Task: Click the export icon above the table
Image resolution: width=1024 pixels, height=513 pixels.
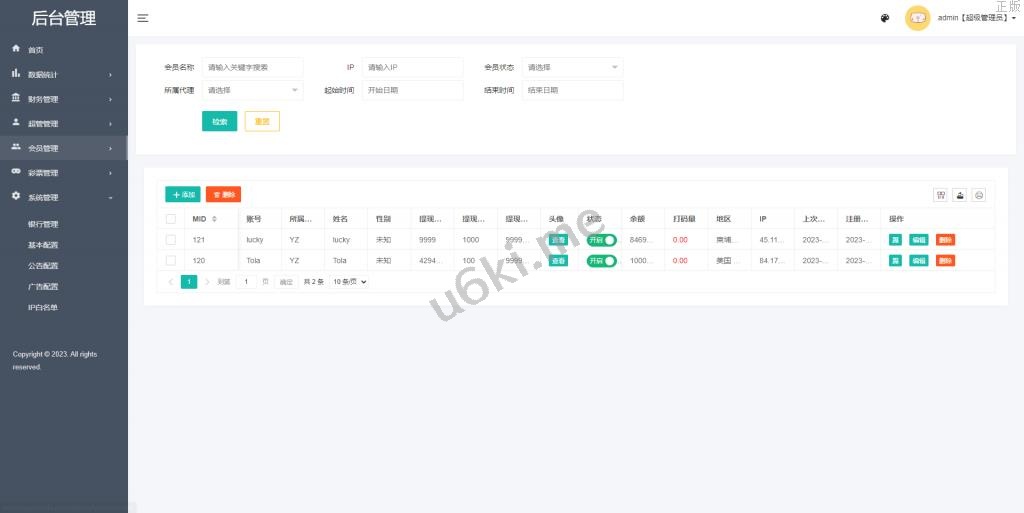Action: click(959, 195)
